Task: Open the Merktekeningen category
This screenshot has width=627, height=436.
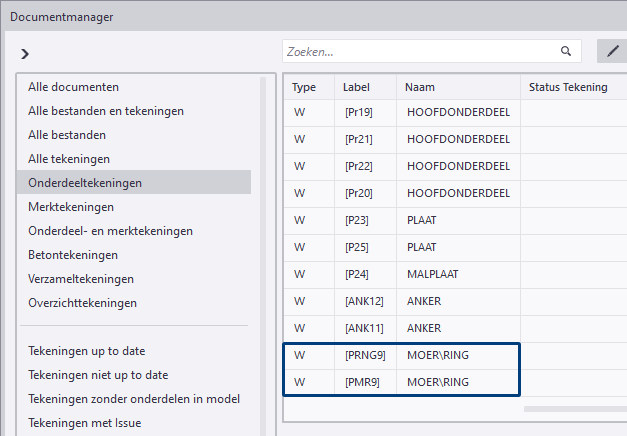Action: pos(71,207)
